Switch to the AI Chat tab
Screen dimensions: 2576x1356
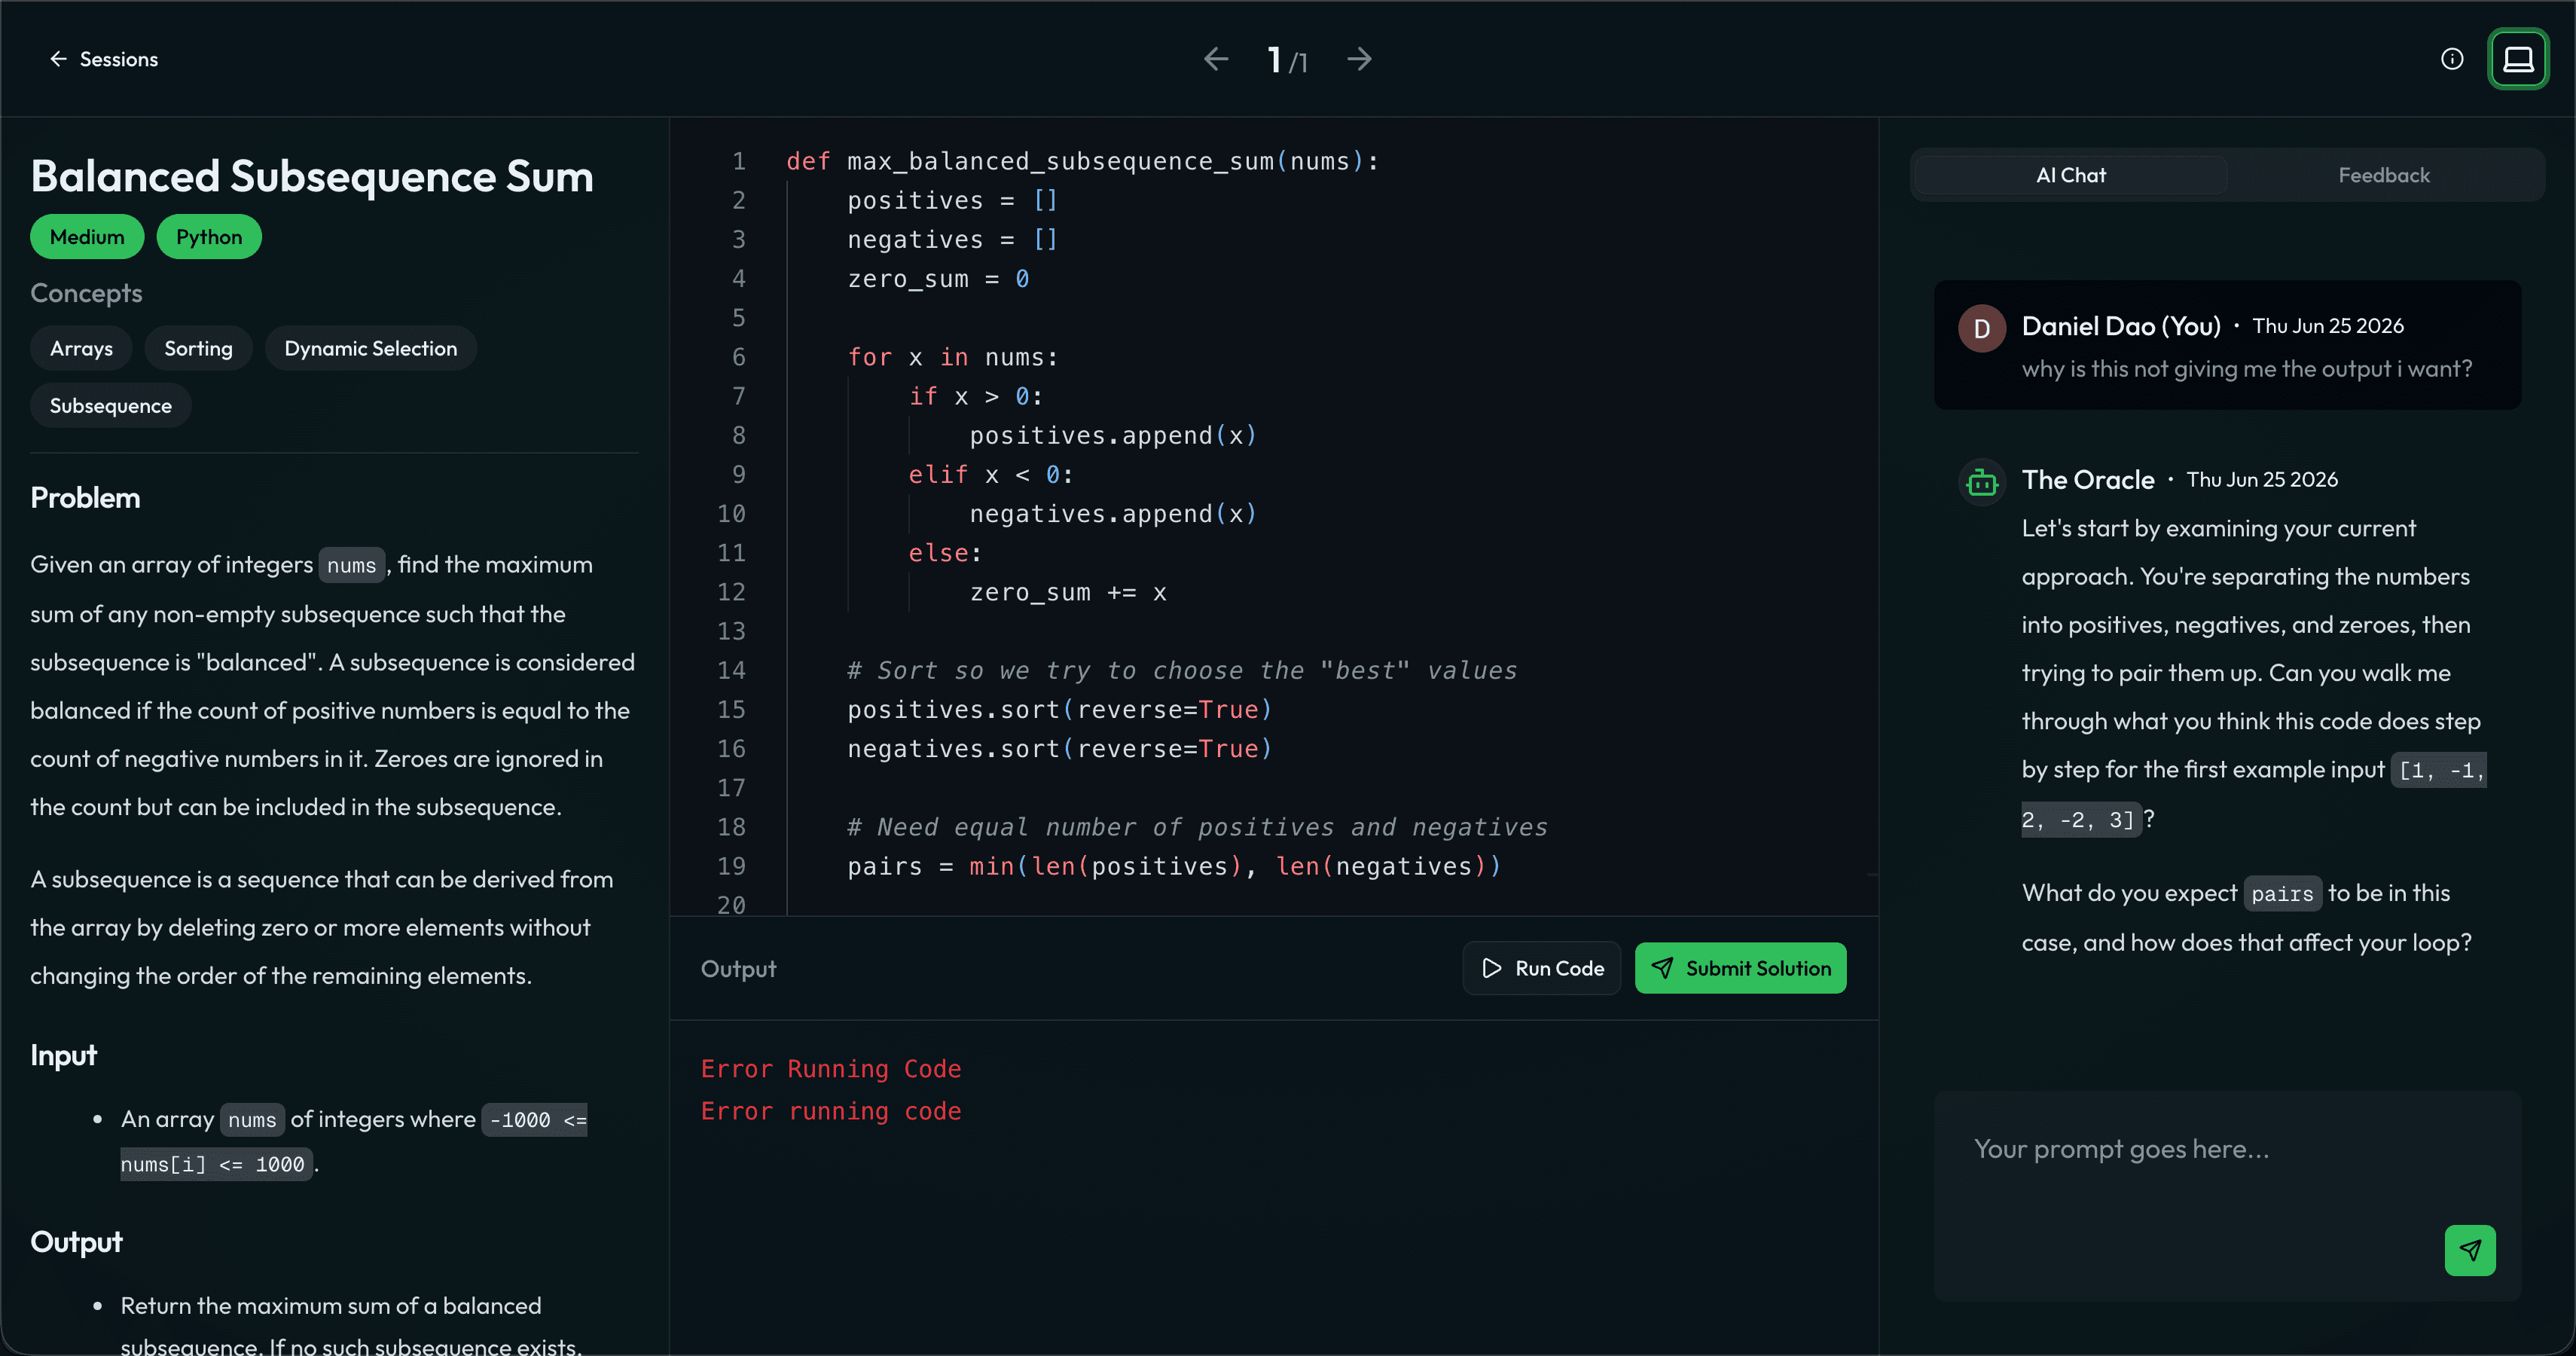2070,175
